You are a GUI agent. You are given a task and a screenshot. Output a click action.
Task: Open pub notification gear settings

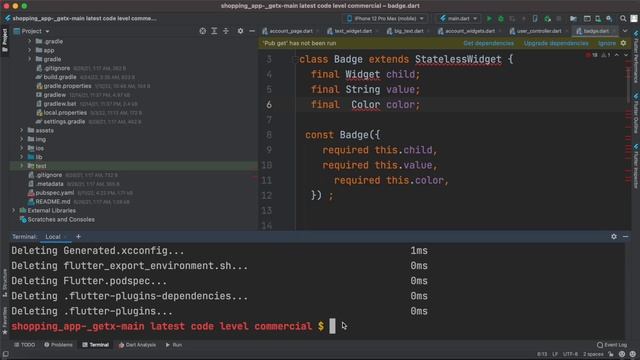click(x=623, y=43)
